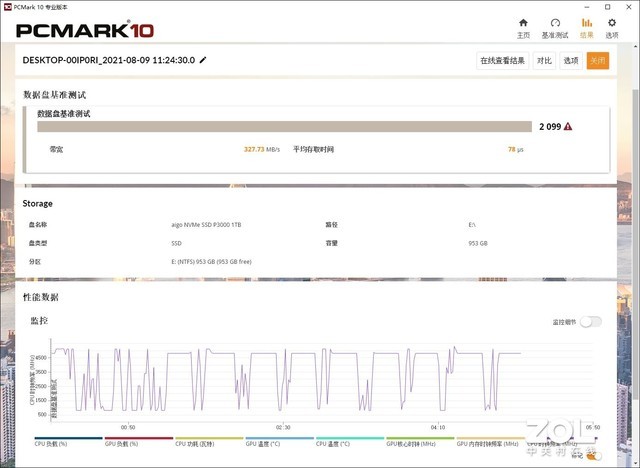This screenshot has width=640, height=468.
Task: Click average access time 78 µs
Action: pyautogui.click(x=516, y=149)
